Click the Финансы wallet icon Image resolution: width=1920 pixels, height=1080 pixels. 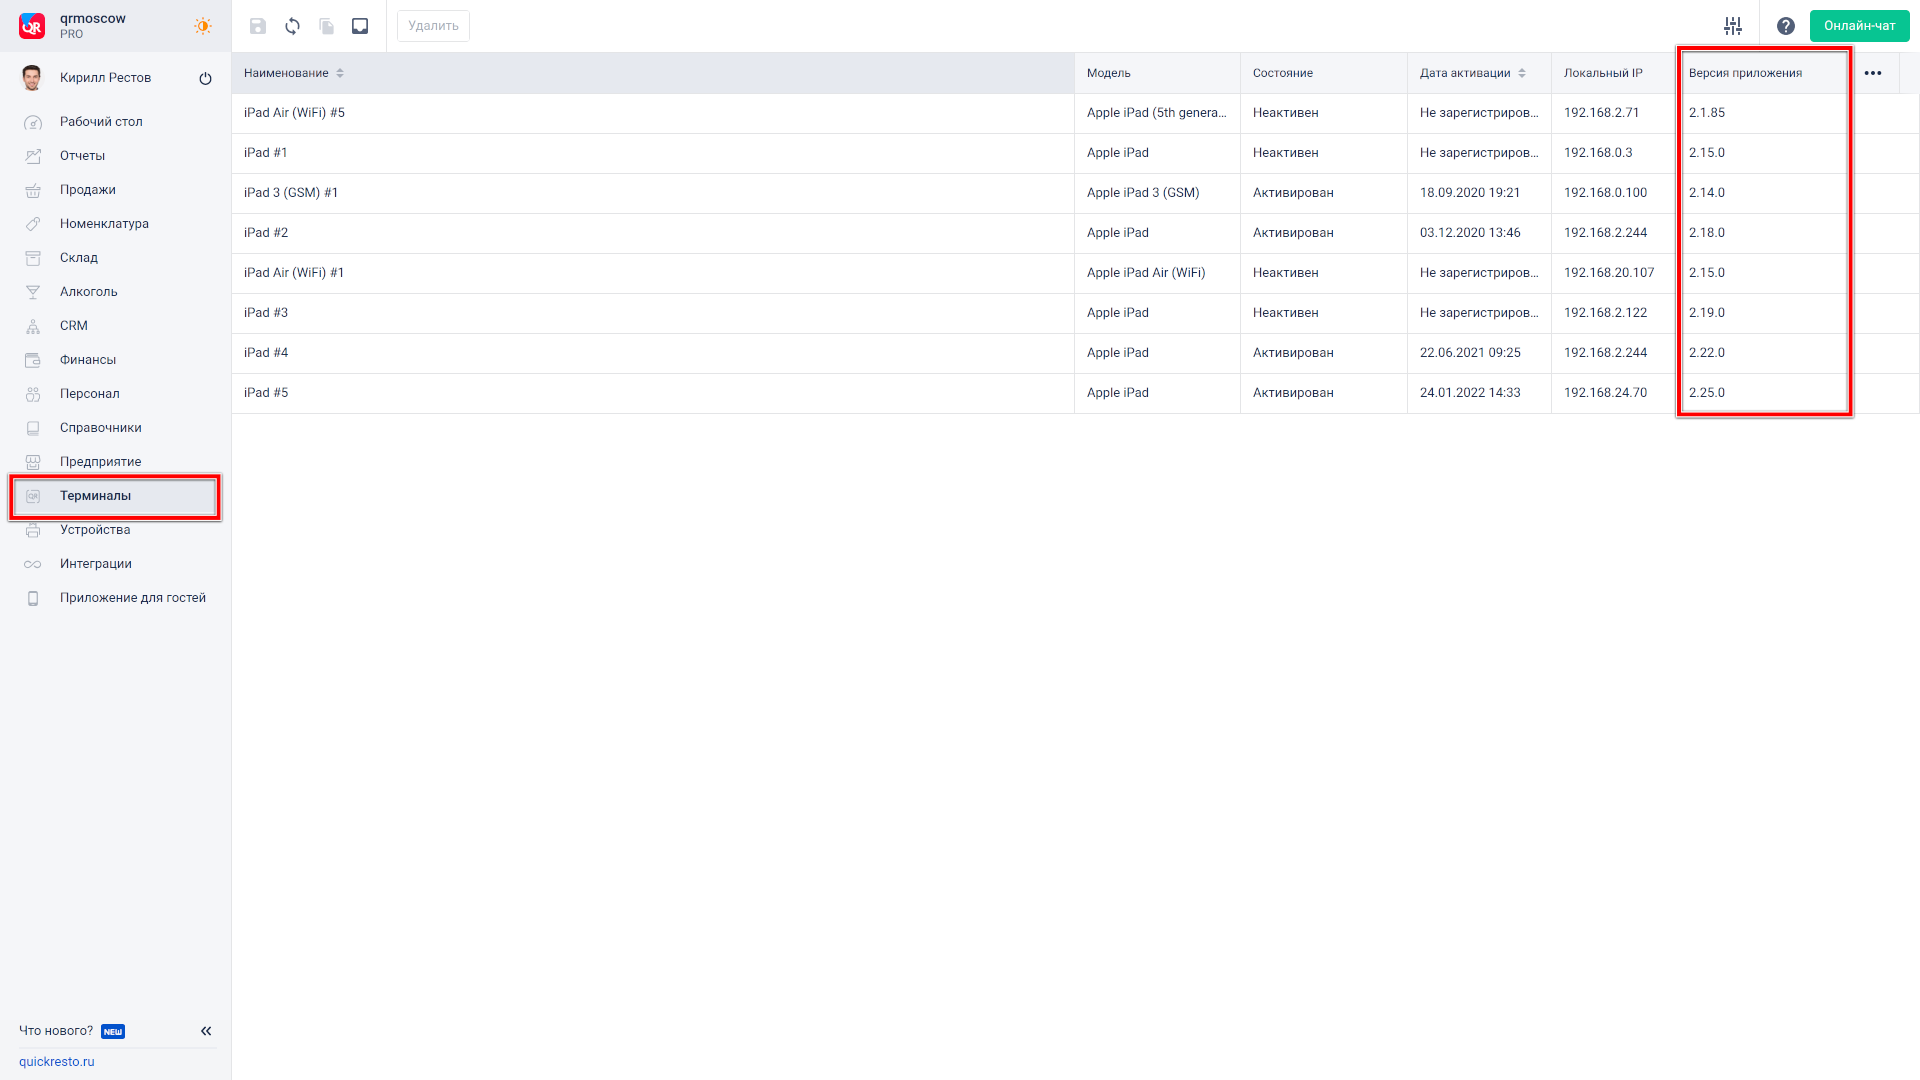pos(33,360)
